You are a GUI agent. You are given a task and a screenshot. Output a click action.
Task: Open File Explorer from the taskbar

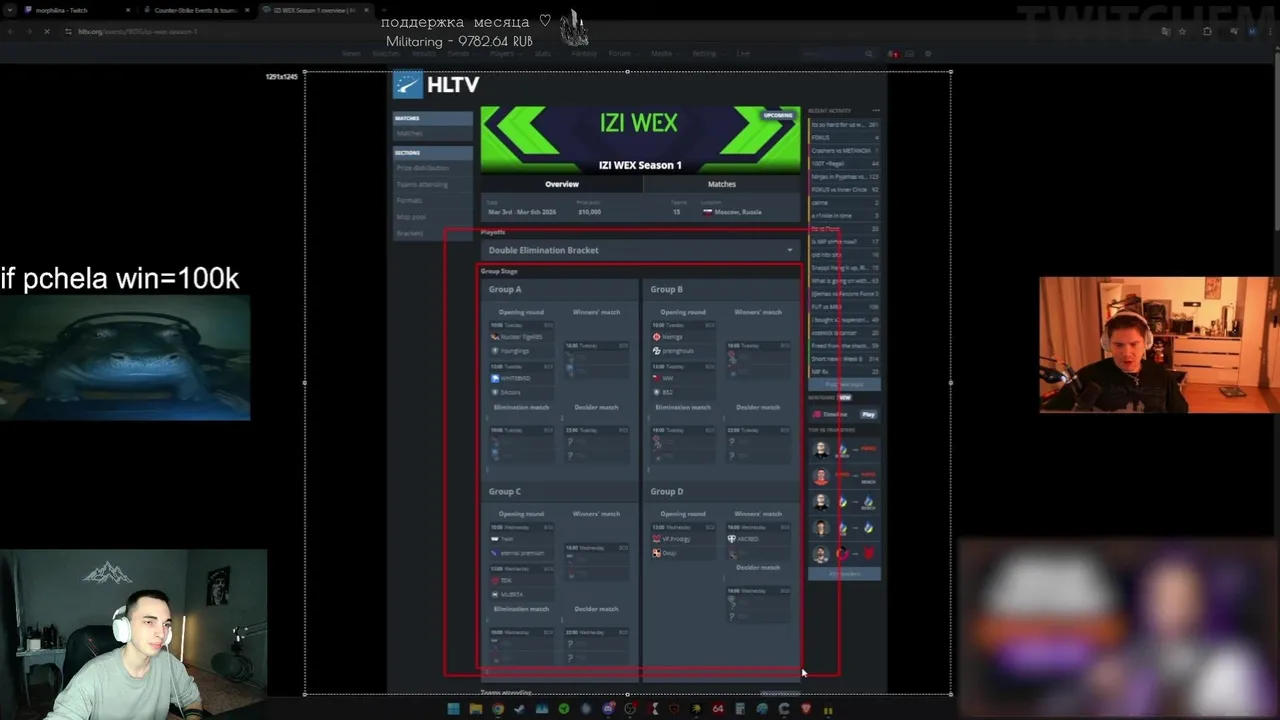click(x=475, y=709)
